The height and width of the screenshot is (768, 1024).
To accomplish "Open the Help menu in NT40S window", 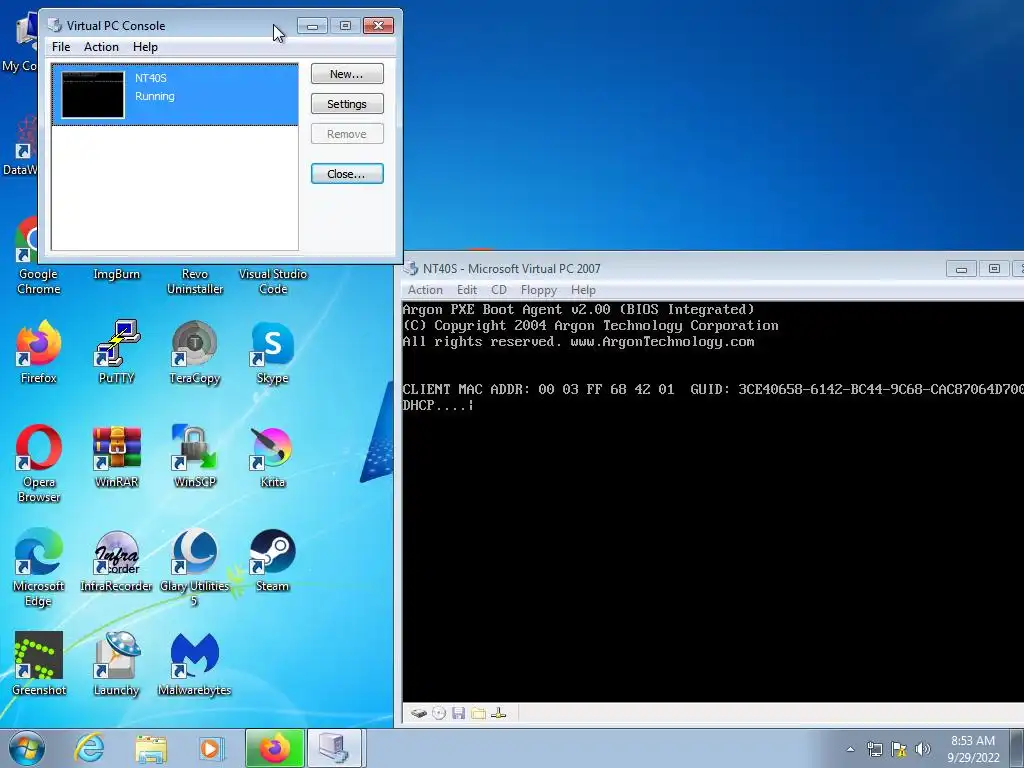I will [x=583, y=290].
